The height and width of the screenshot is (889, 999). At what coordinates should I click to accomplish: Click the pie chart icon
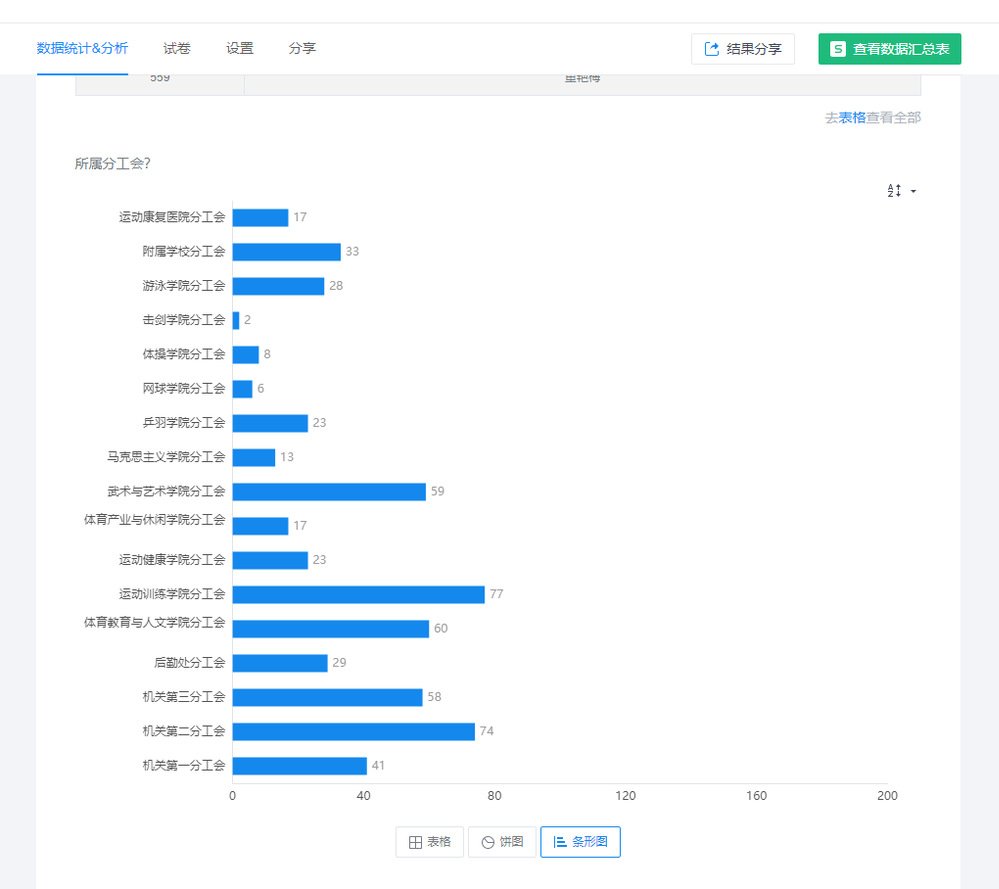coord(488,842)
